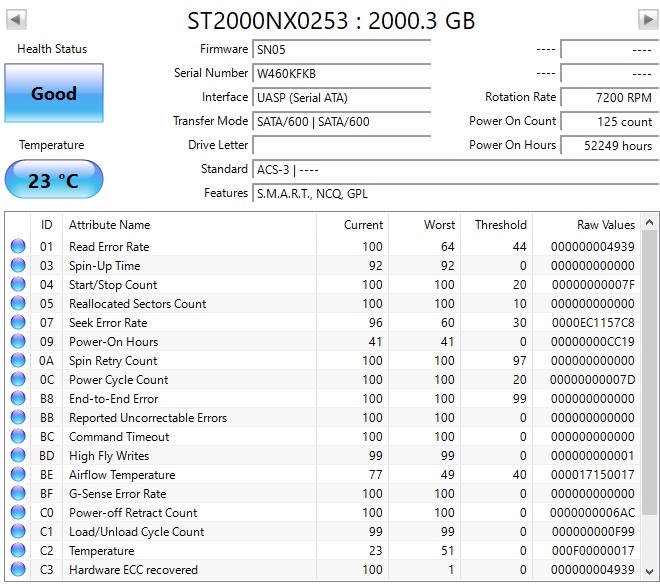The height and width of the screenshot is (585, 660).
Task: Click the Threshold column header
Action: click(500, 225)
